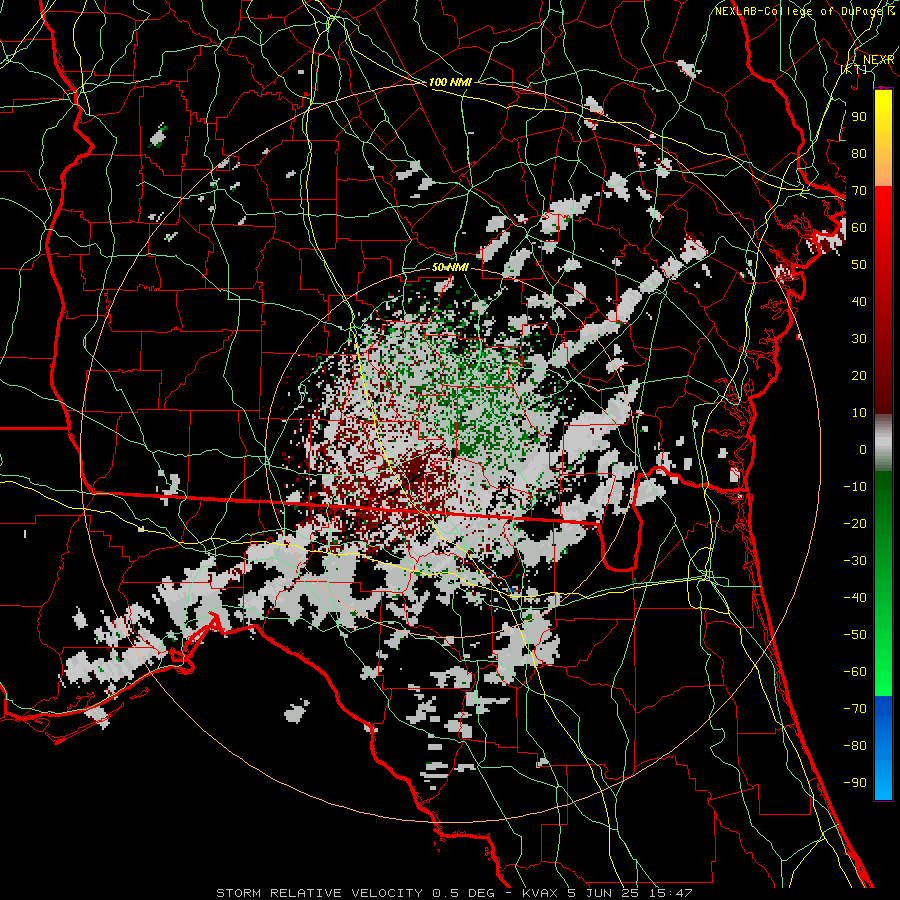The height and width of the screenshot is (900, 900).
Task: Select the blue band on the velocity color bar
Action: coord(883,747)
